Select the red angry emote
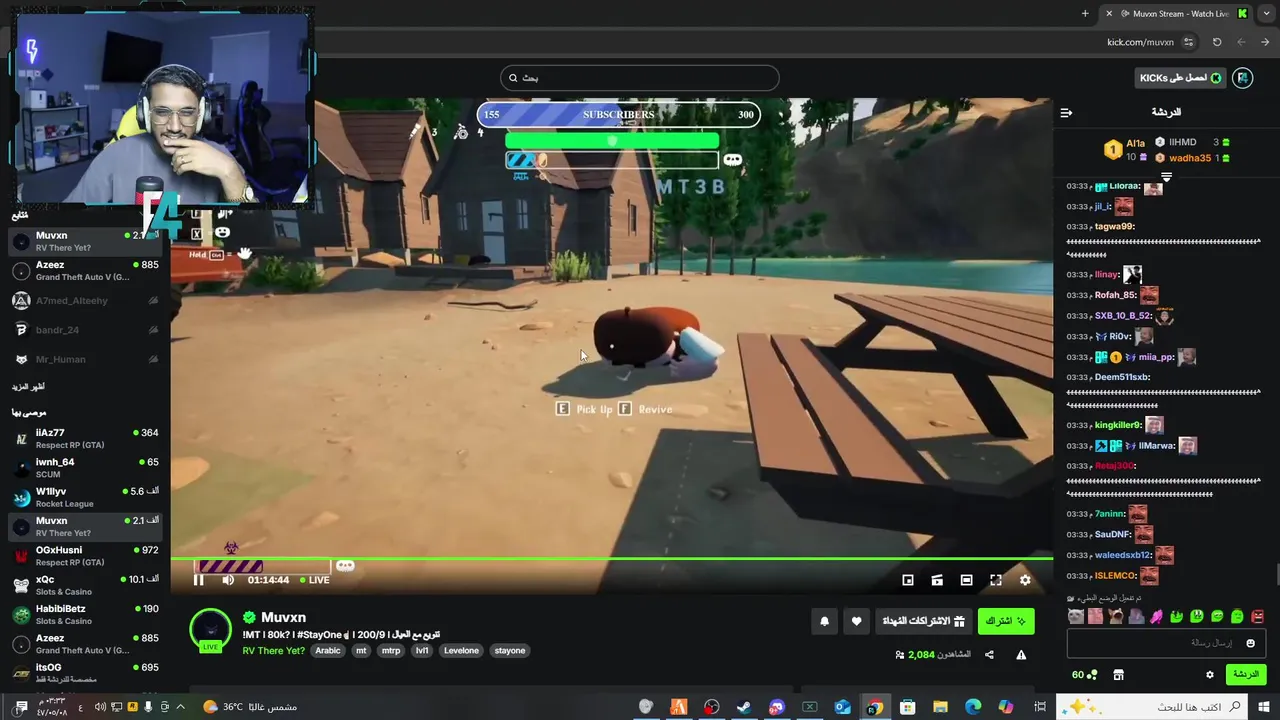 click(1258, 617)
